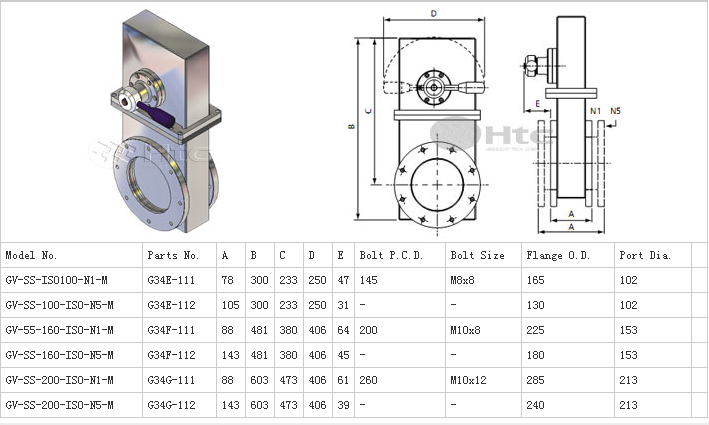Click model GV-SS-100-ISO-N5-M row
The width and height of the screenshot is (709, 425).
(x=59, y=305)
